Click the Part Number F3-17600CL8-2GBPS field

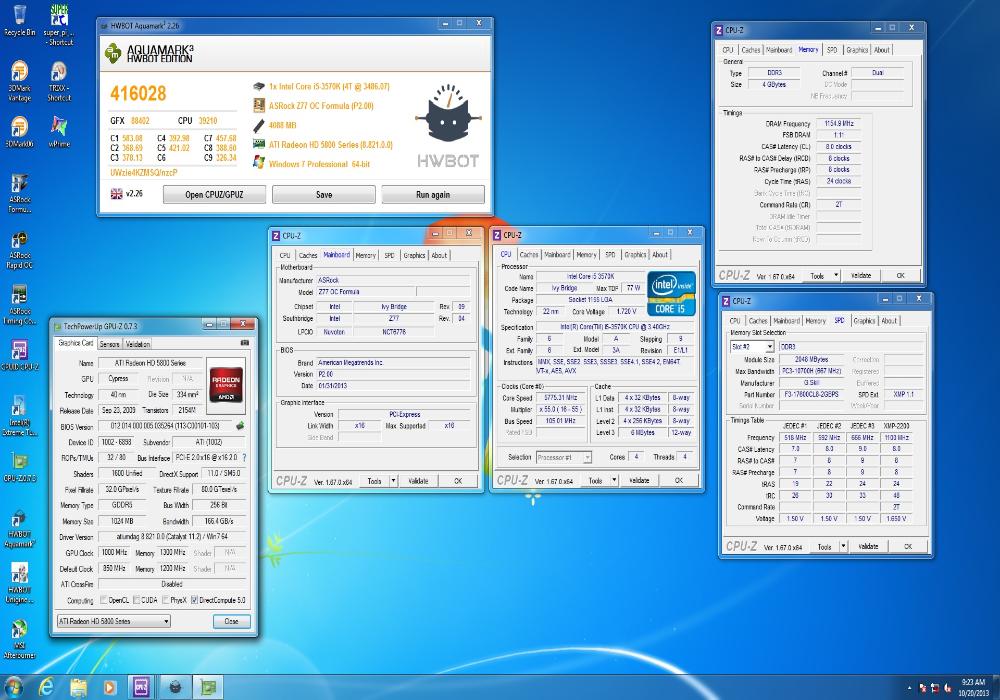(811, 395)
